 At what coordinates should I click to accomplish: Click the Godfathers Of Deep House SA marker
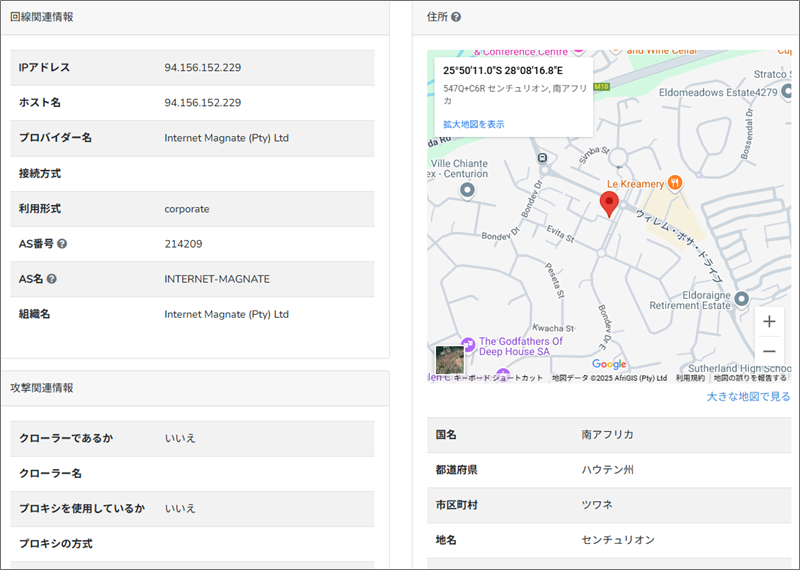(468, 344)
